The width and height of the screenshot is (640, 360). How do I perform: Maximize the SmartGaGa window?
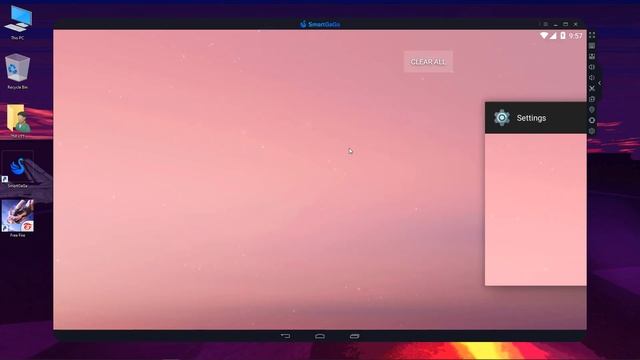pyautogui.click(x=565, y=24)
